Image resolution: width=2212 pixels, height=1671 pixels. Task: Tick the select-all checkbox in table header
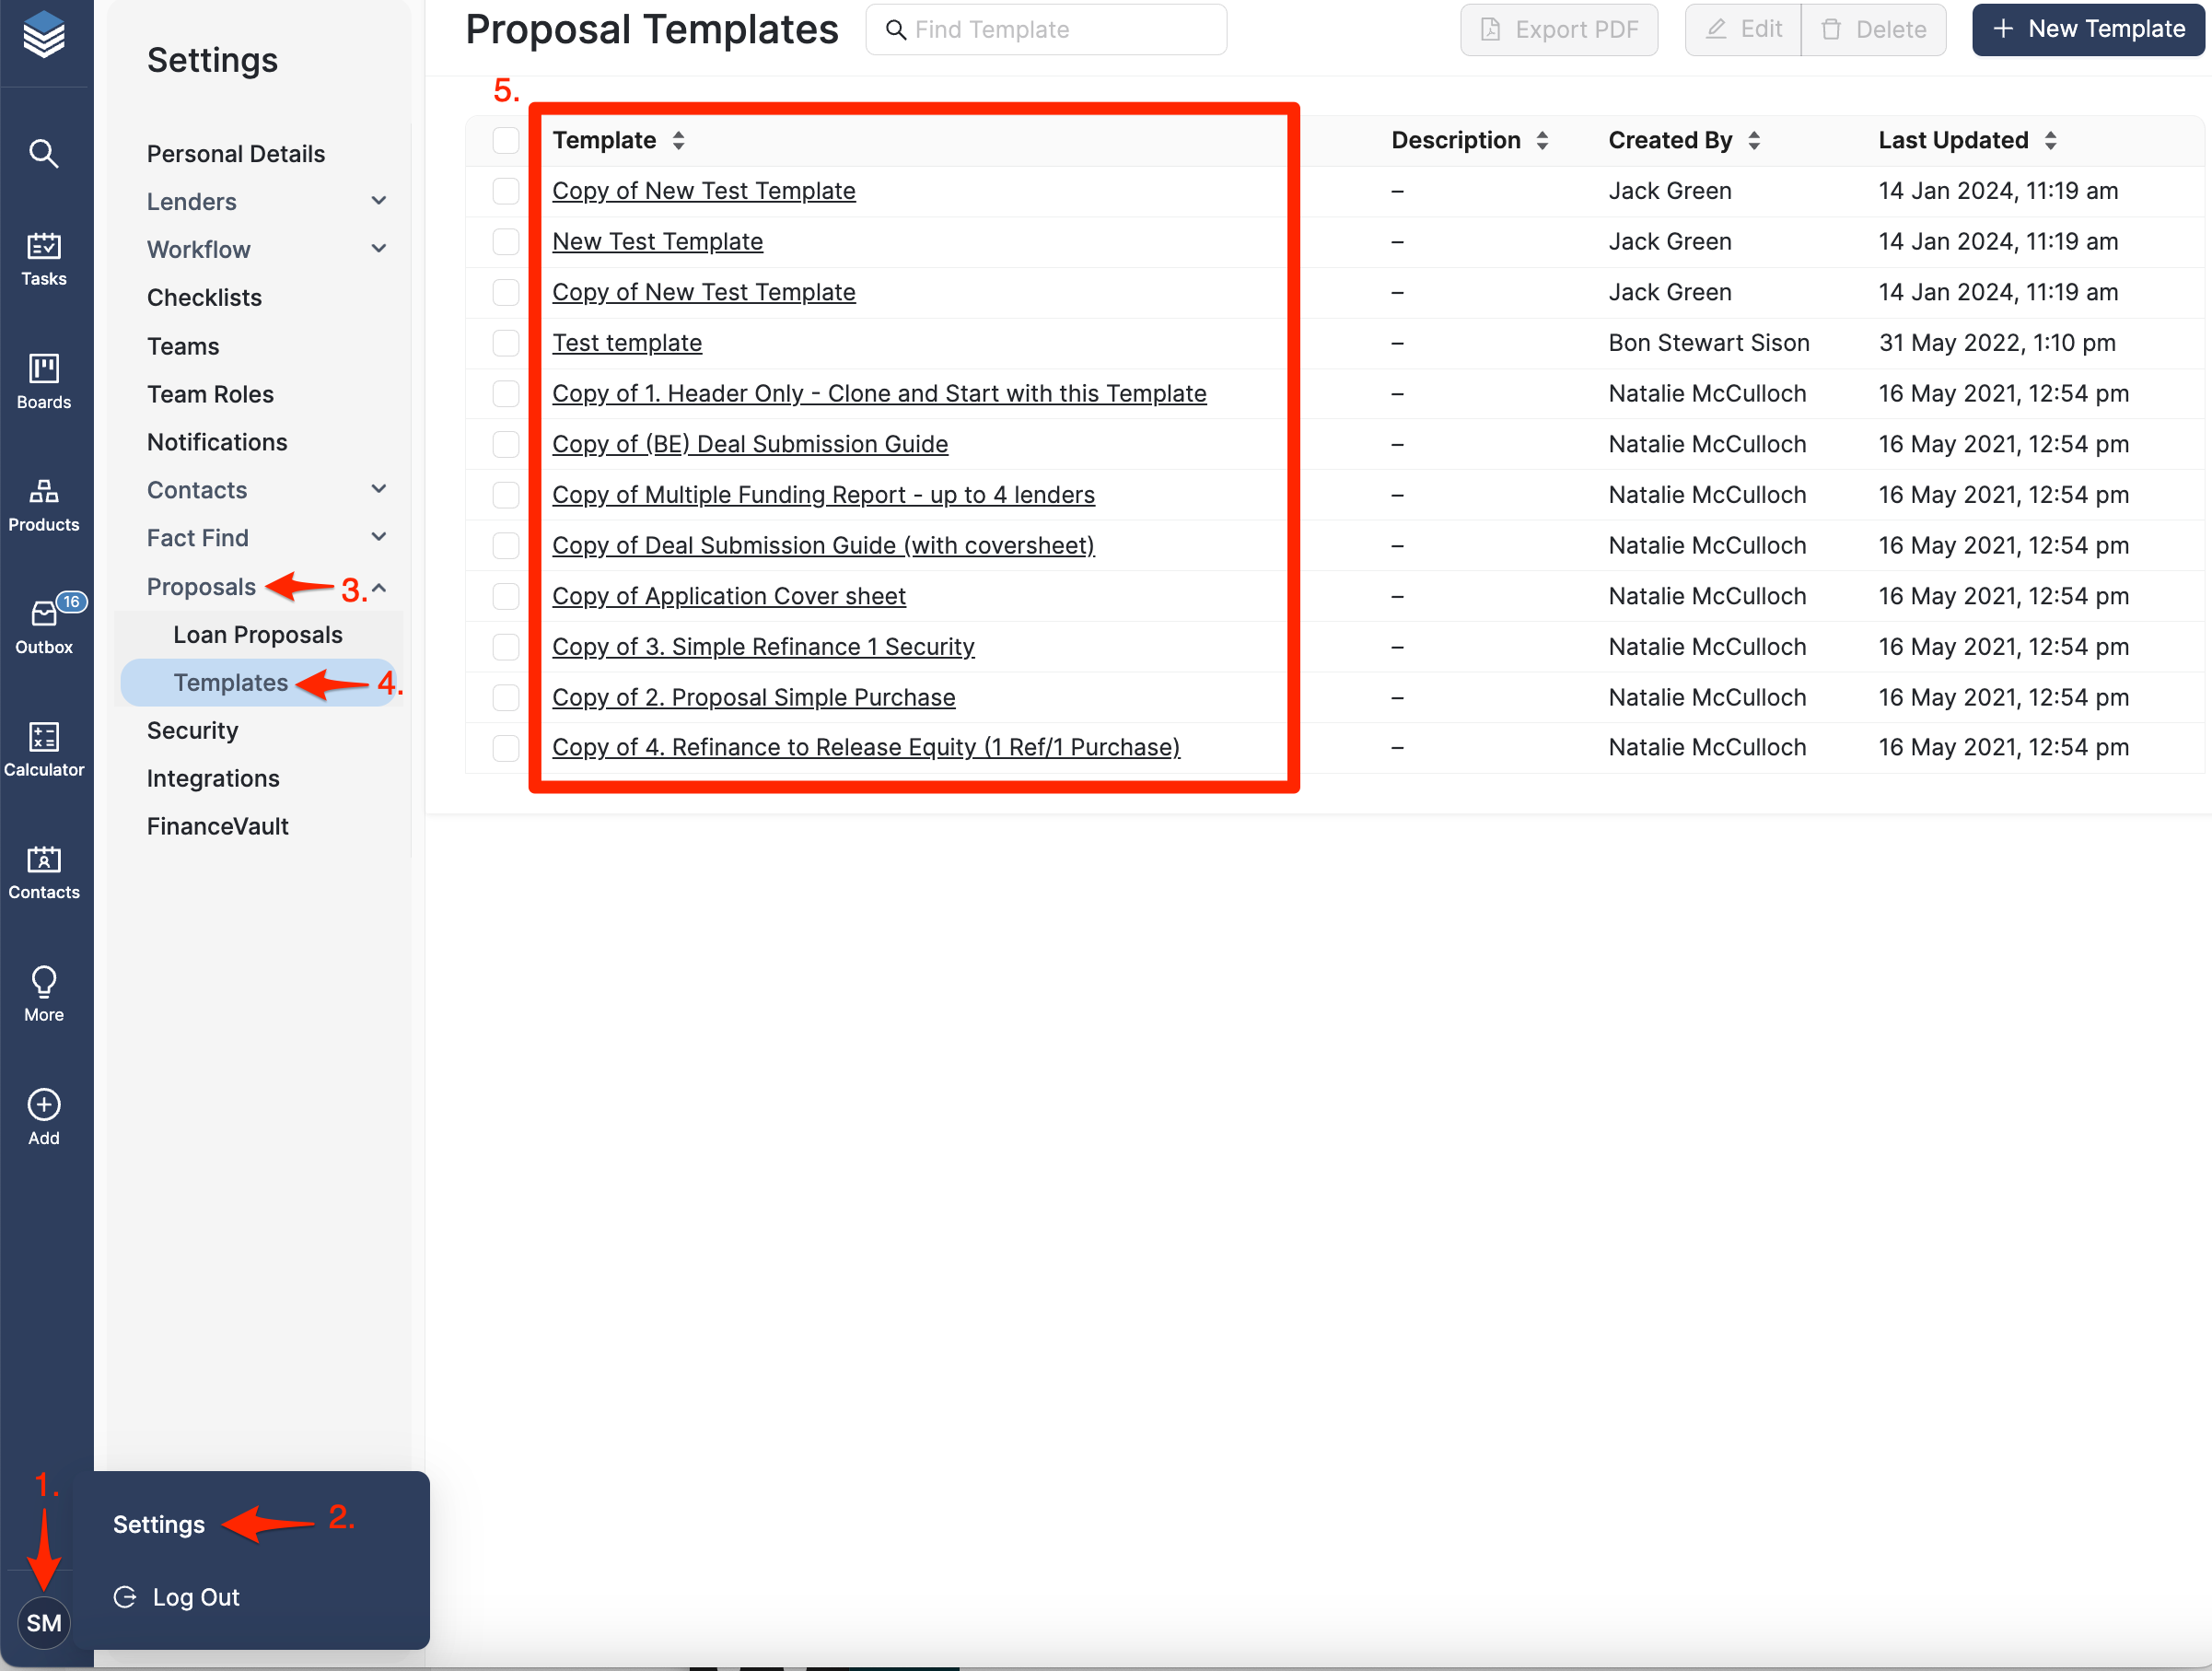coord(506,141)
